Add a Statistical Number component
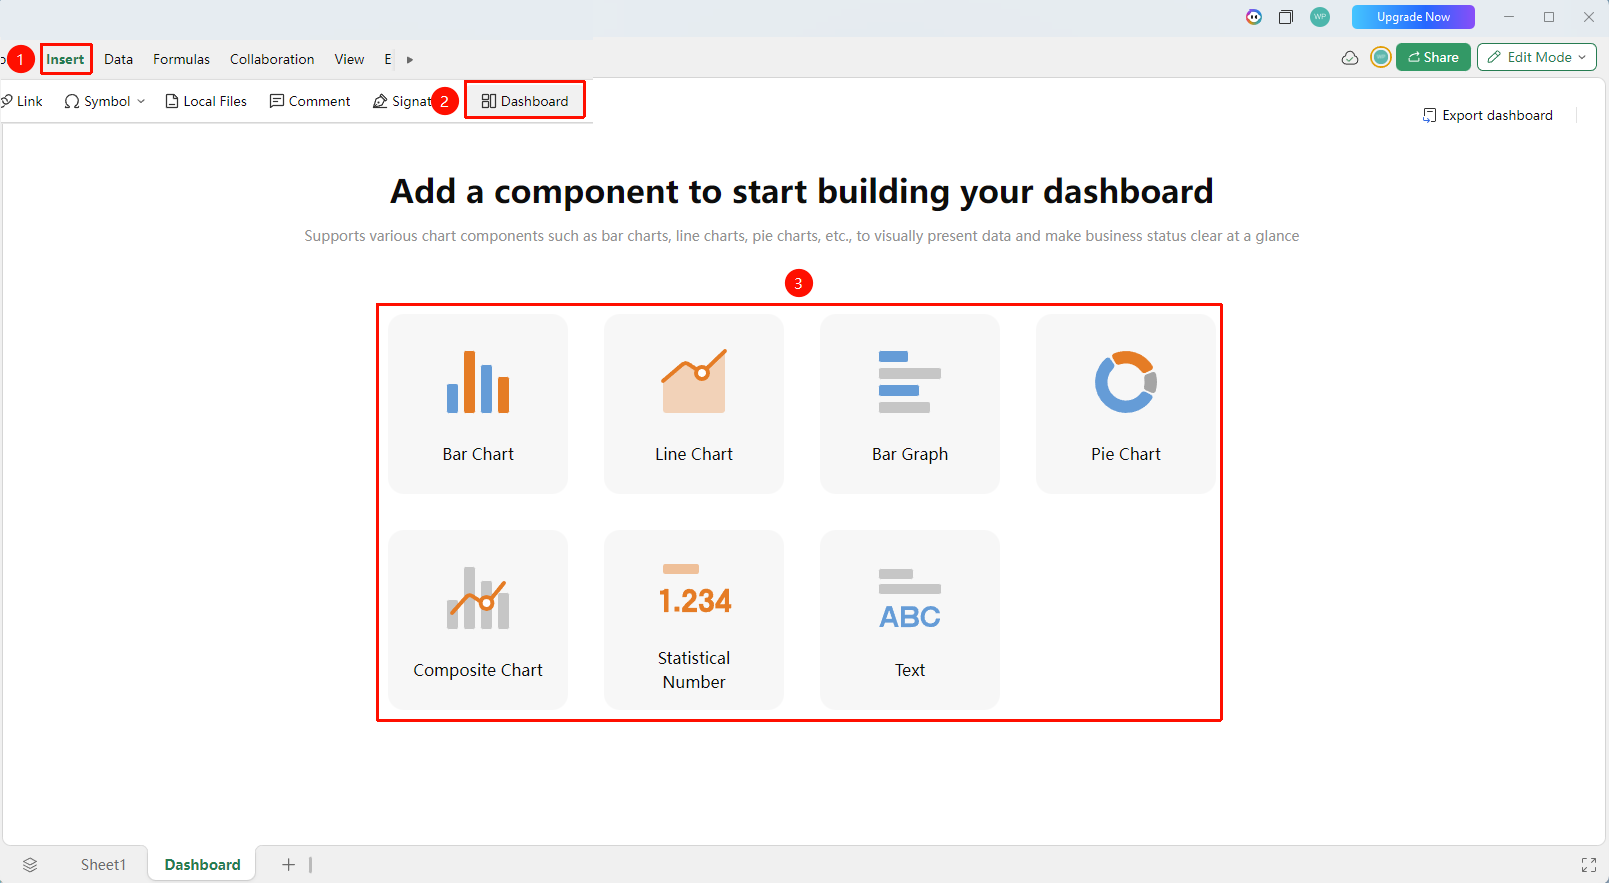 pyautogui.click(x=694, y=620)
